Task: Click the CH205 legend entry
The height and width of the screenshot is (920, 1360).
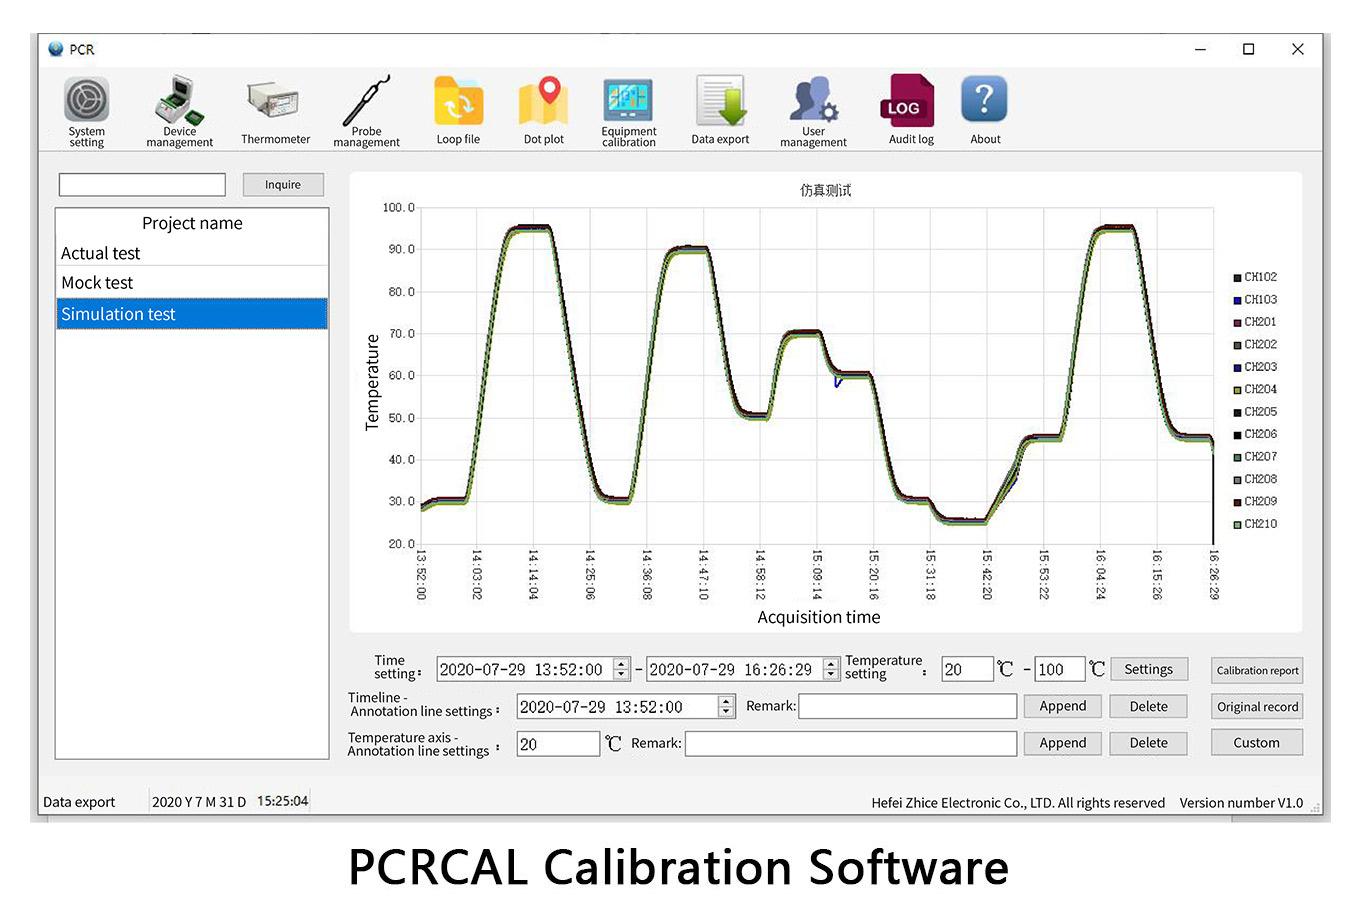Action: pyautogui.click(x=1255, y=412)
